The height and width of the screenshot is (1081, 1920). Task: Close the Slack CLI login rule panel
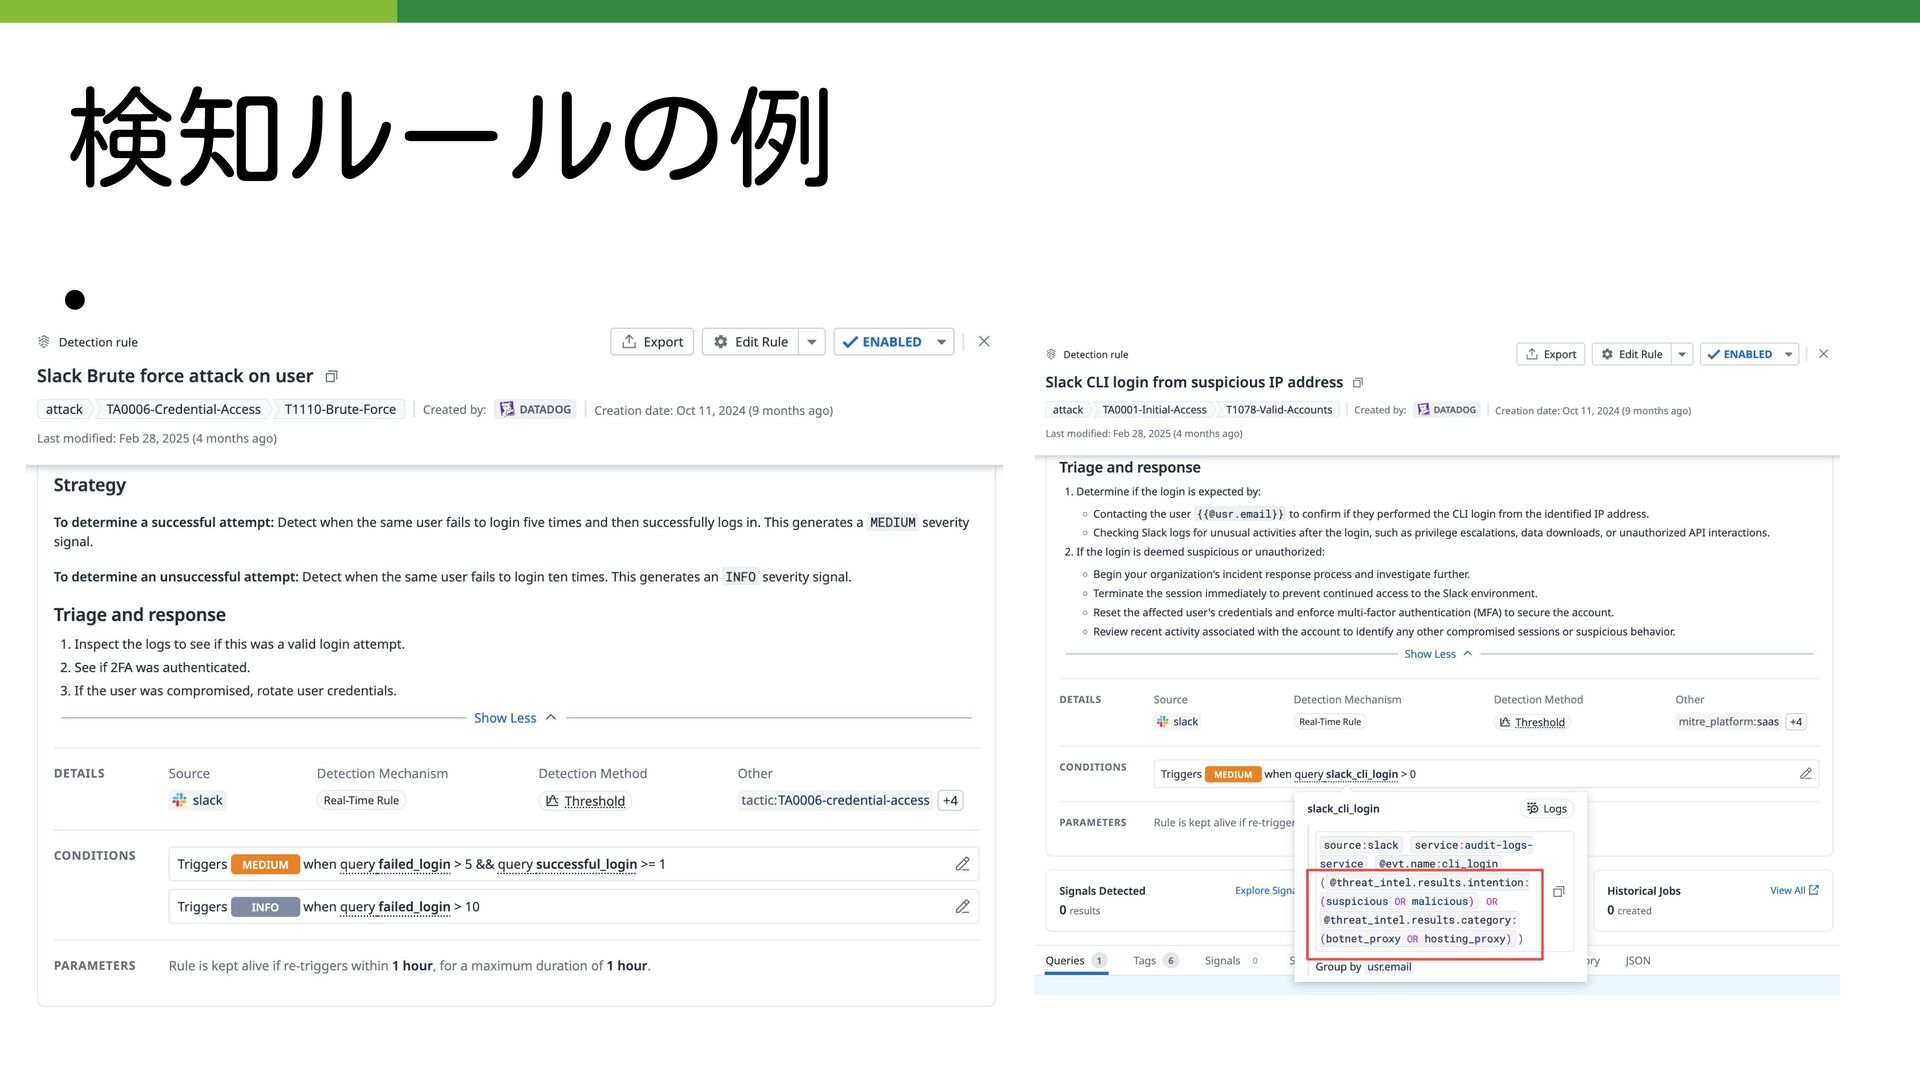pyautogui.click(x=1823, y=354)
